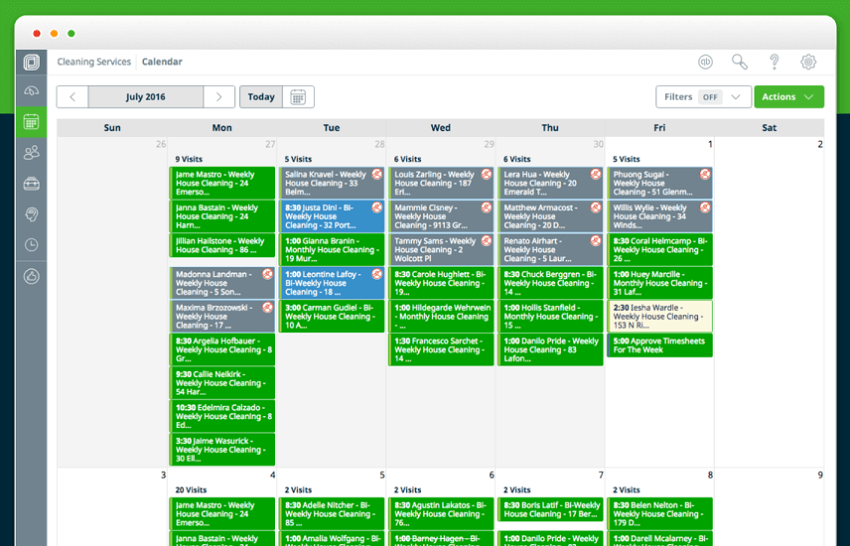
Task: Open 8:30 Chuck Berggren visit
Action: [x=551, y=283]
